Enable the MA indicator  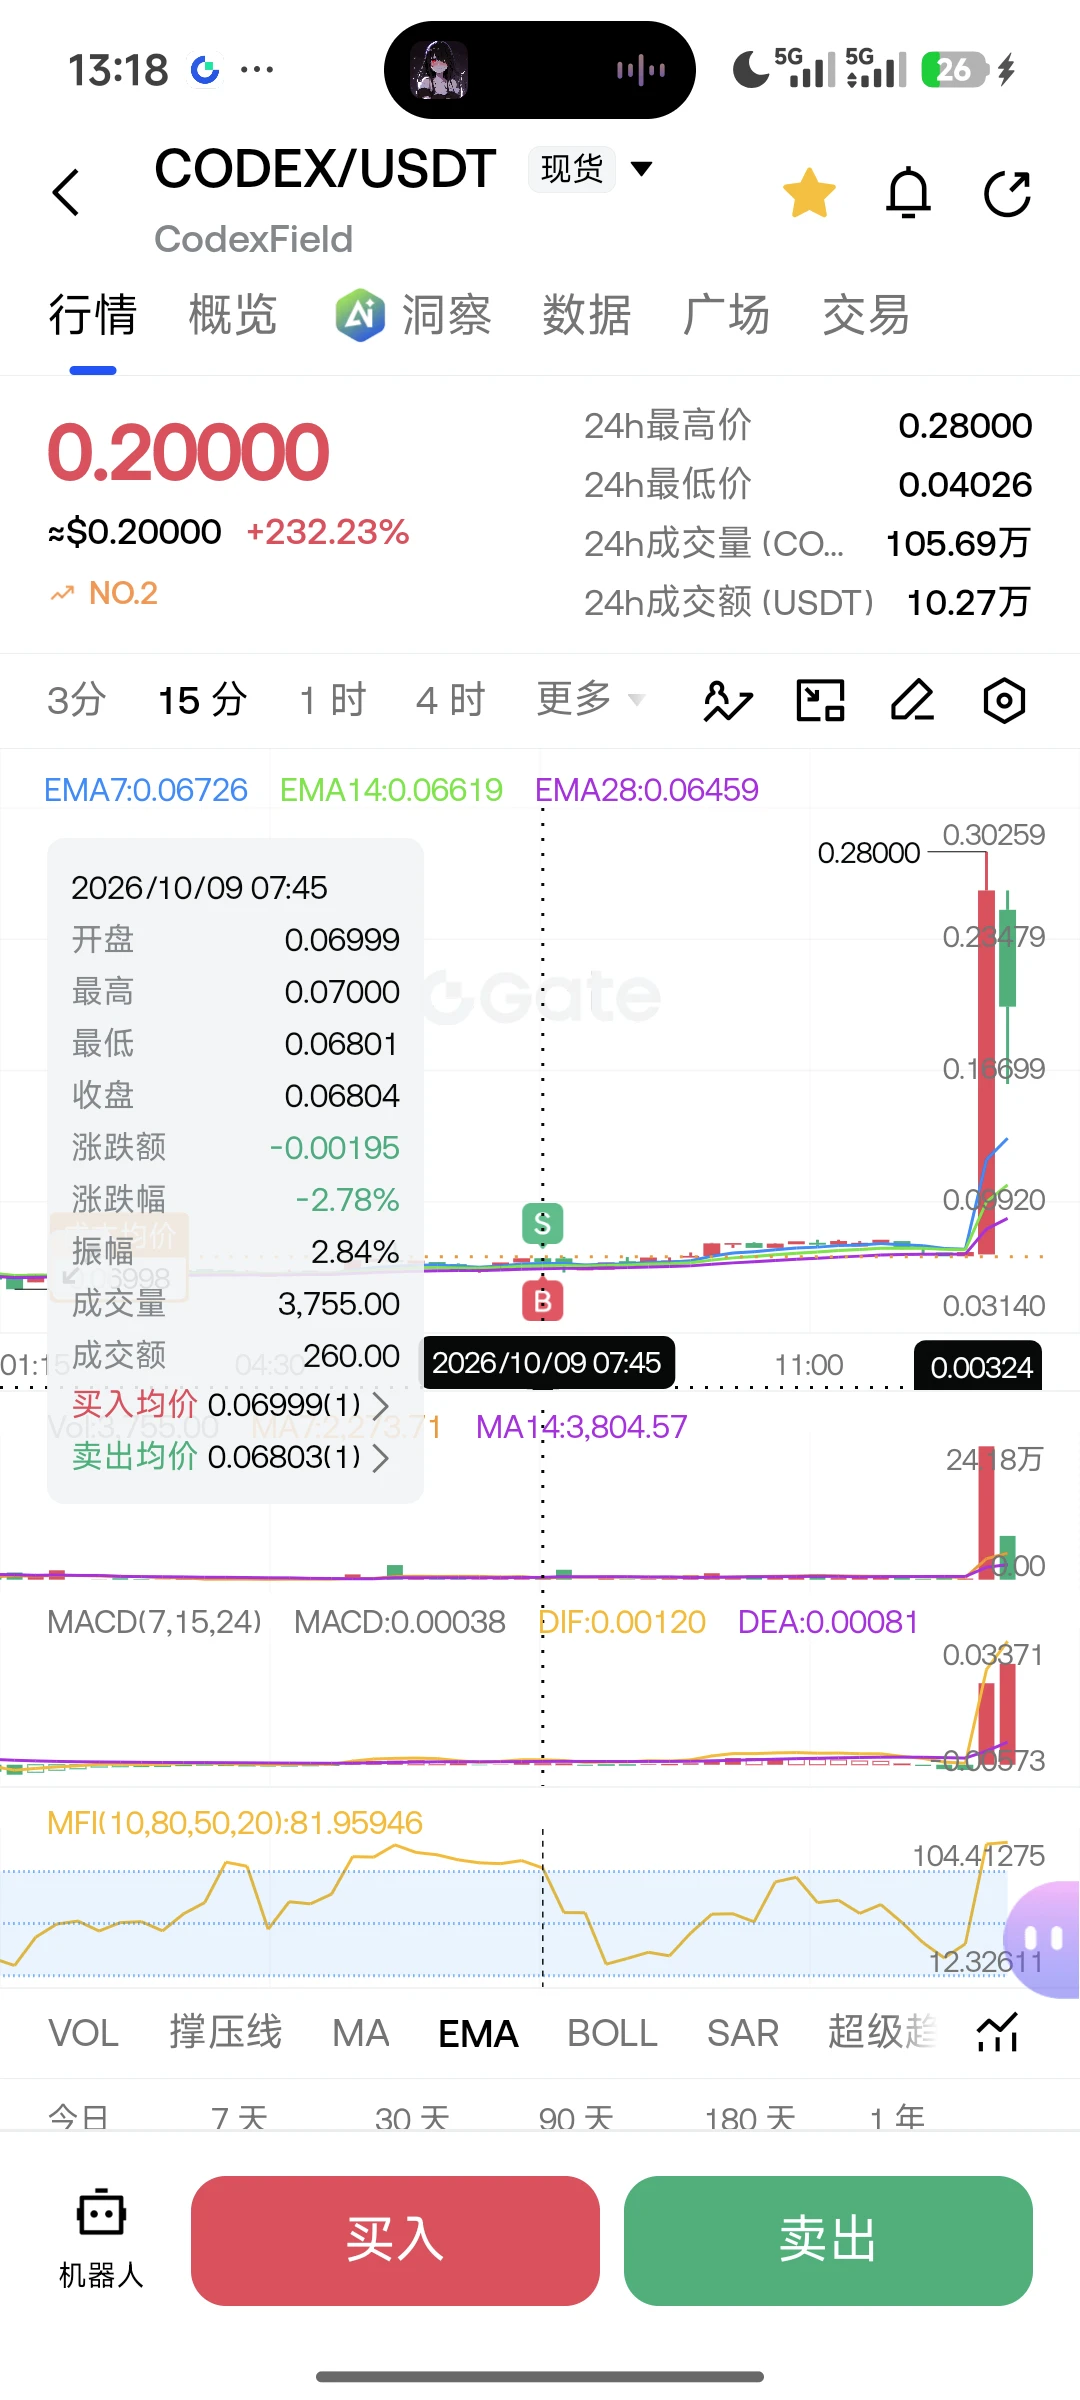tap(361, 2033)
